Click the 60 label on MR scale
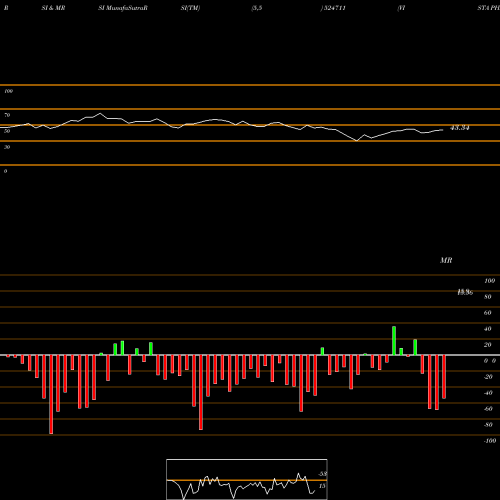This screenshot has width=500, height=500. [x=488, y=313]
